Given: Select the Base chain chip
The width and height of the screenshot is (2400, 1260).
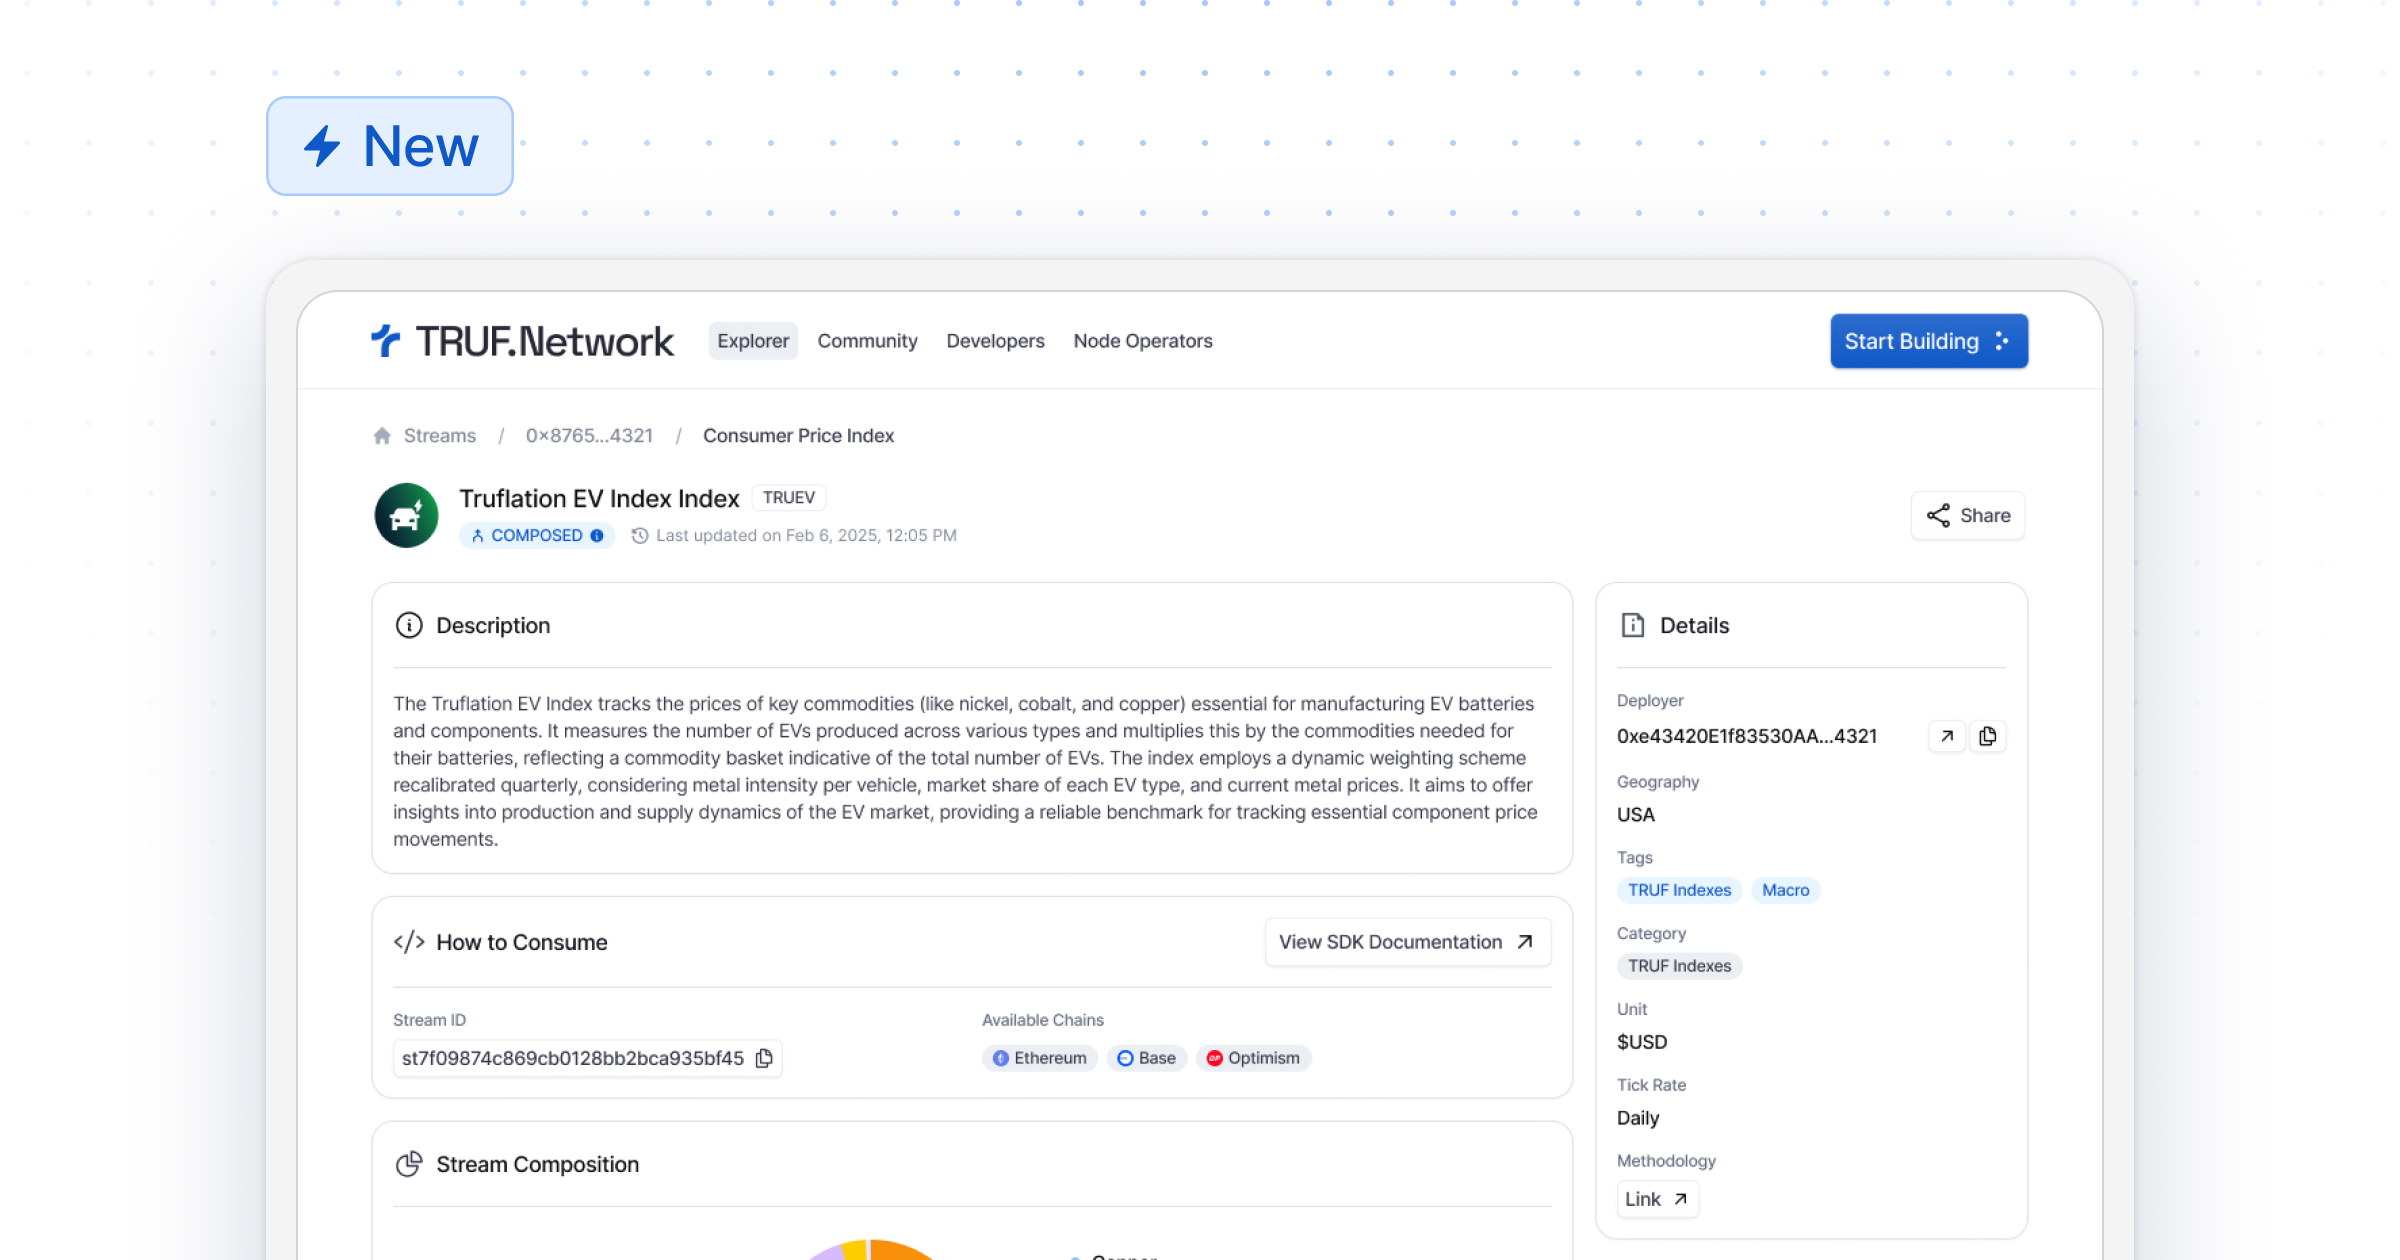Looking at the screenshot, I should pyautogui.click(x=1147, y=1059).
